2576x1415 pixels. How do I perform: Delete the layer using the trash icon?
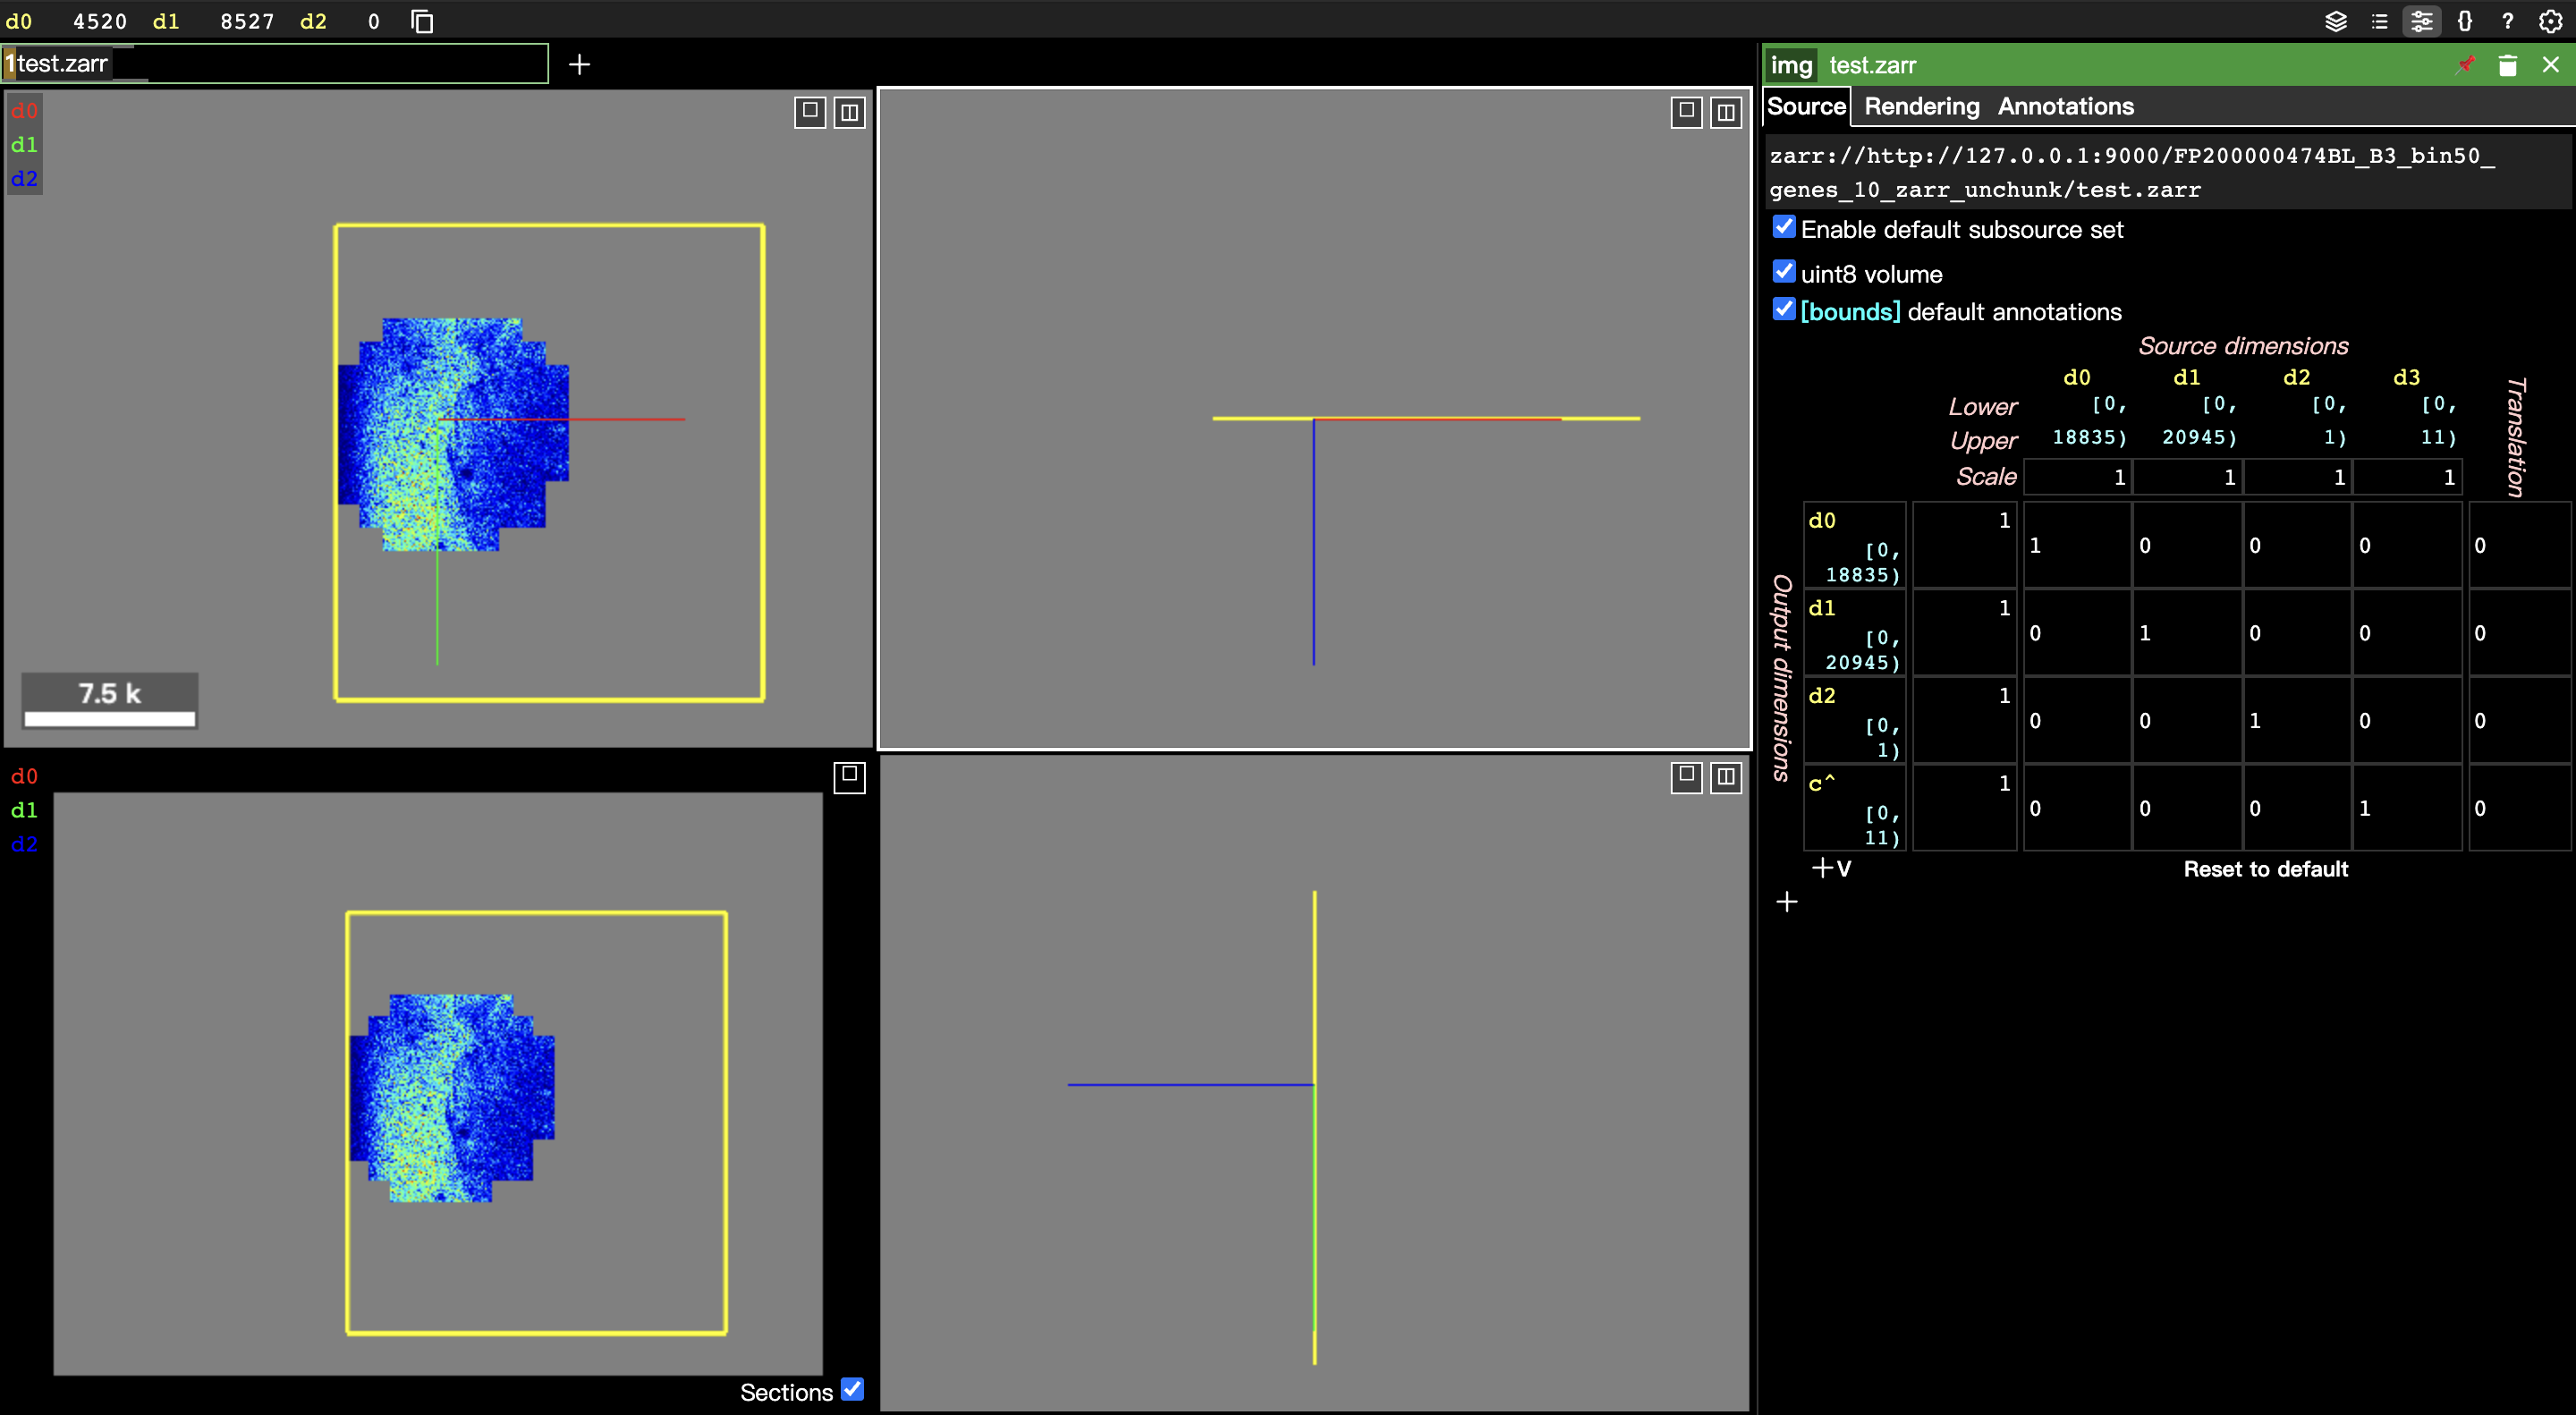coord(2507,65)
